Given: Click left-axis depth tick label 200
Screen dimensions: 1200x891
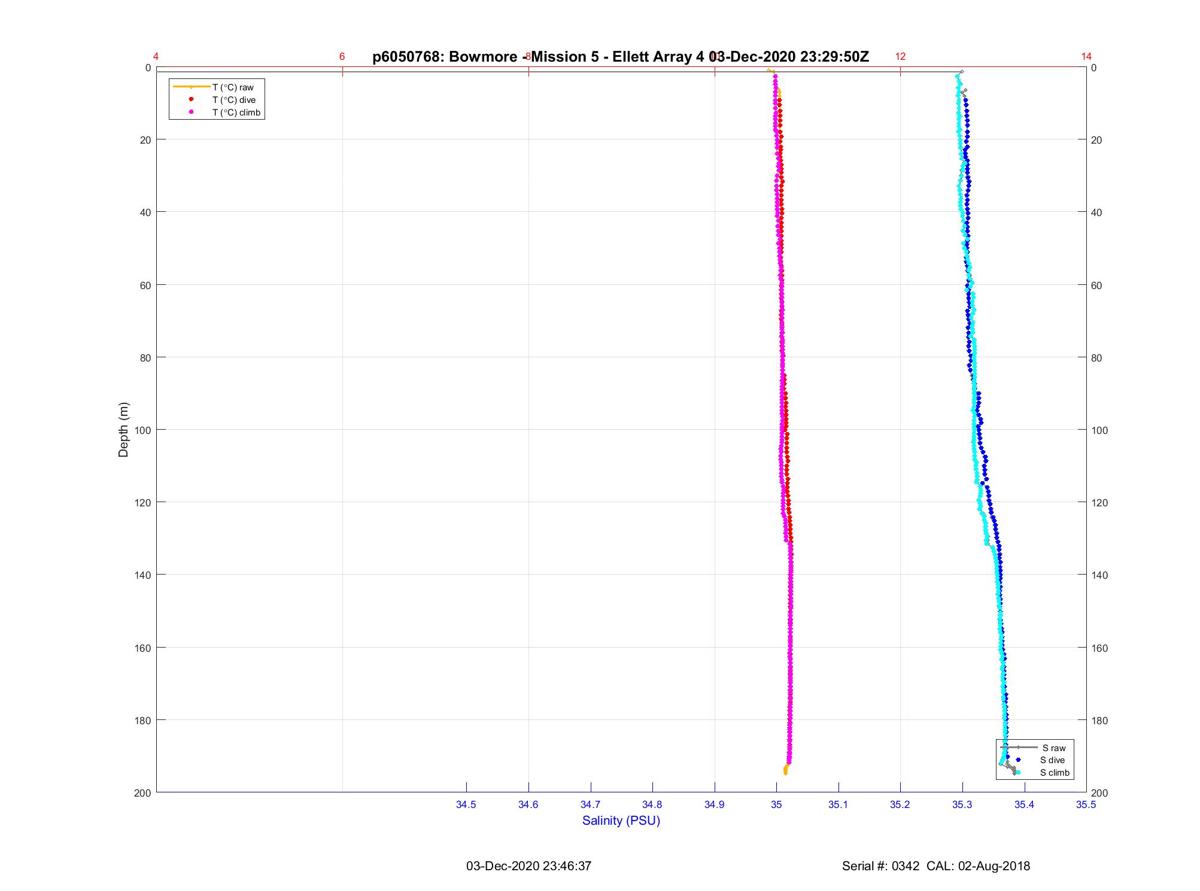Looking at the screenshot, I should pyautogui.click(x=142, y=793).
